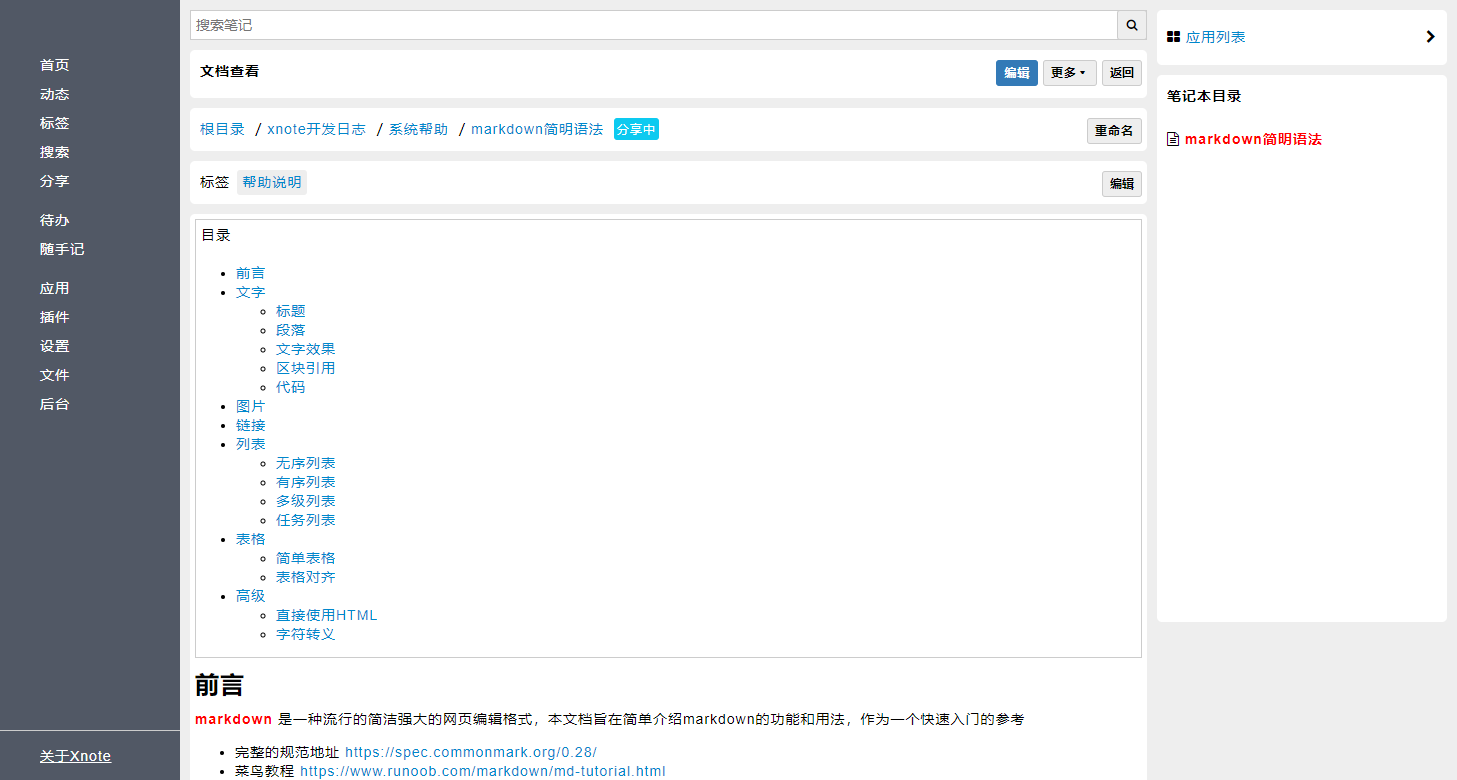
Task: Open 任务列表 from the table of contents
Action: pos(306,519)
